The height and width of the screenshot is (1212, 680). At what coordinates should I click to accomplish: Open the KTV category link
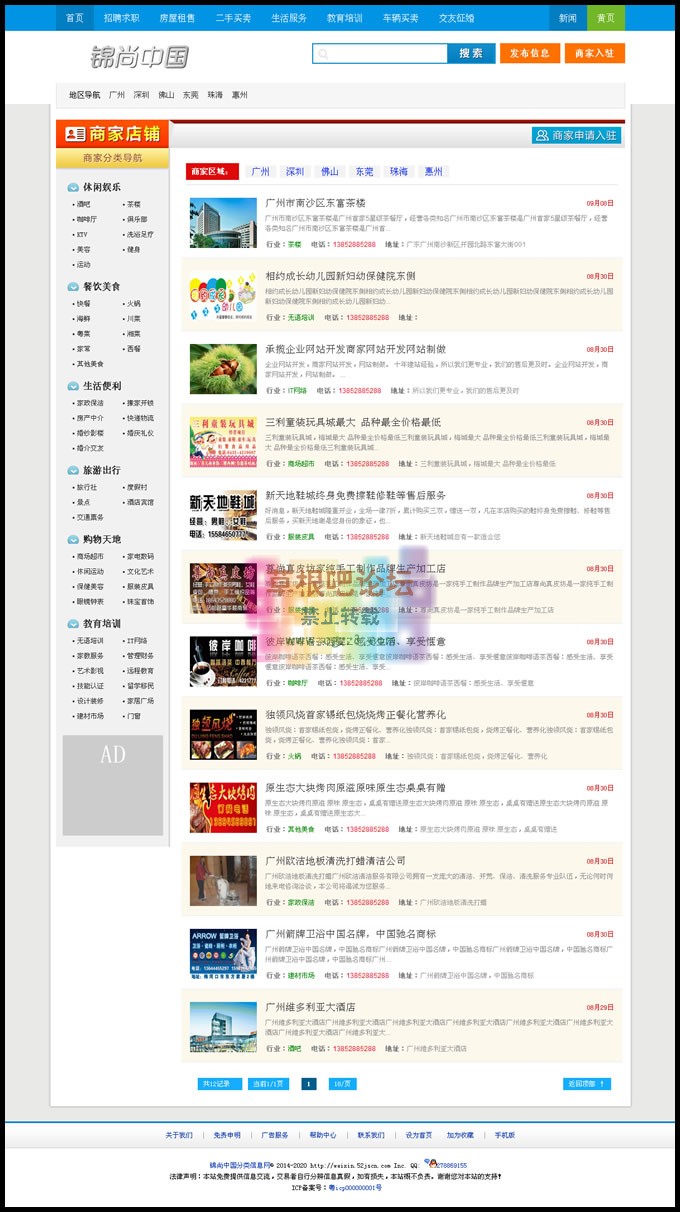click(x=82, y=234)
